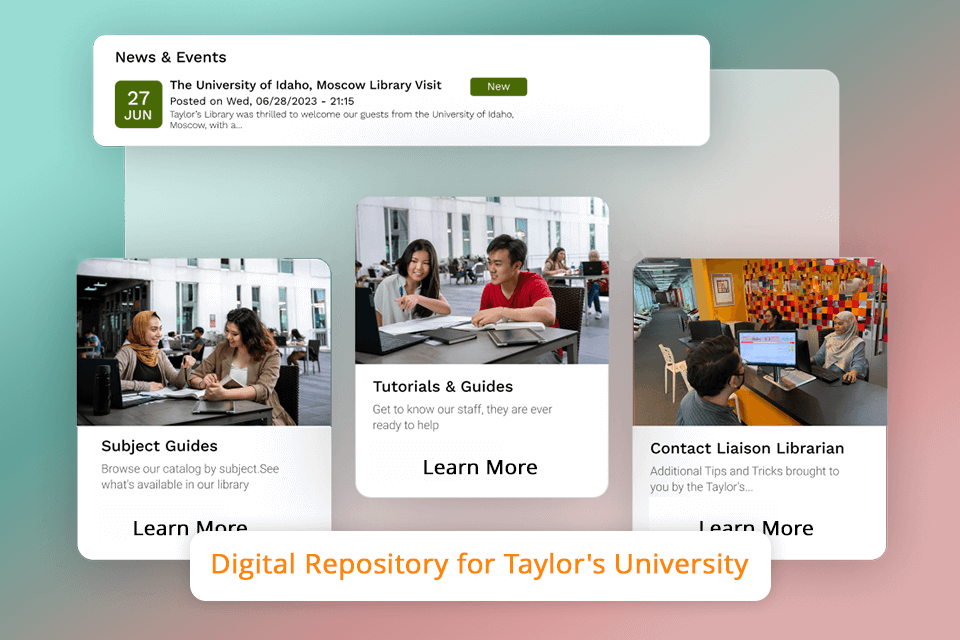Click the Digital Repository for Taylor's University banner

click(x=480, y=565)
